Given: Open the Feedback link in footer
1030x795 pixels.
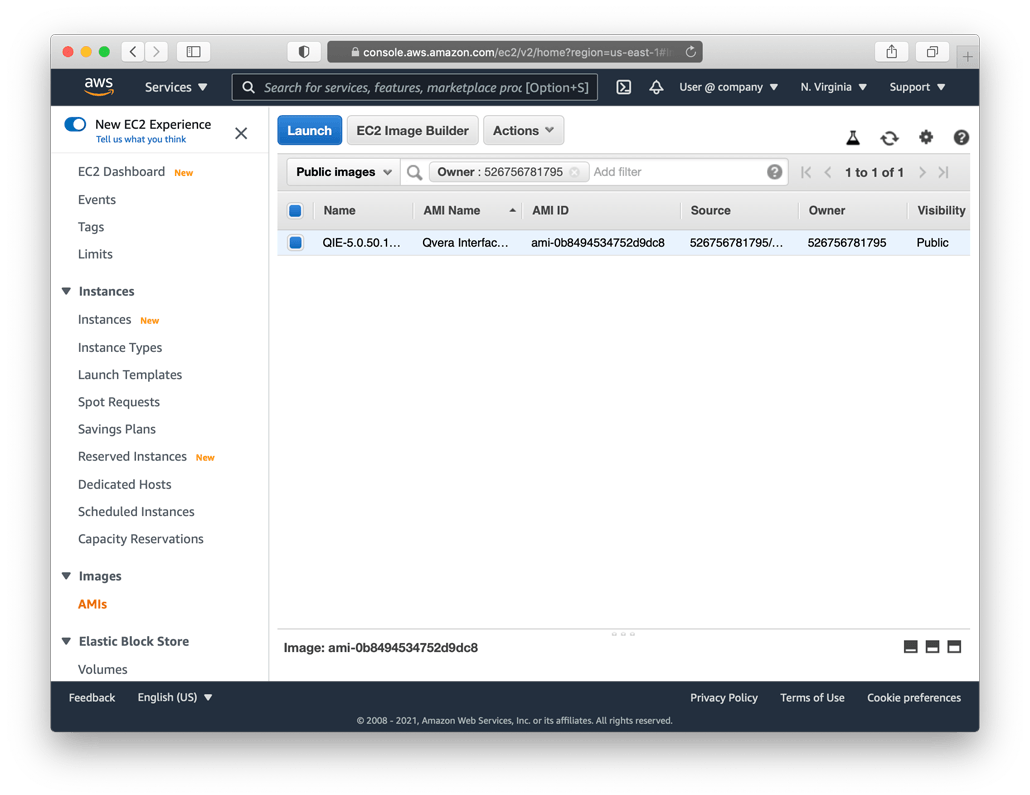Looking at the screenshot, I should 92,697.
